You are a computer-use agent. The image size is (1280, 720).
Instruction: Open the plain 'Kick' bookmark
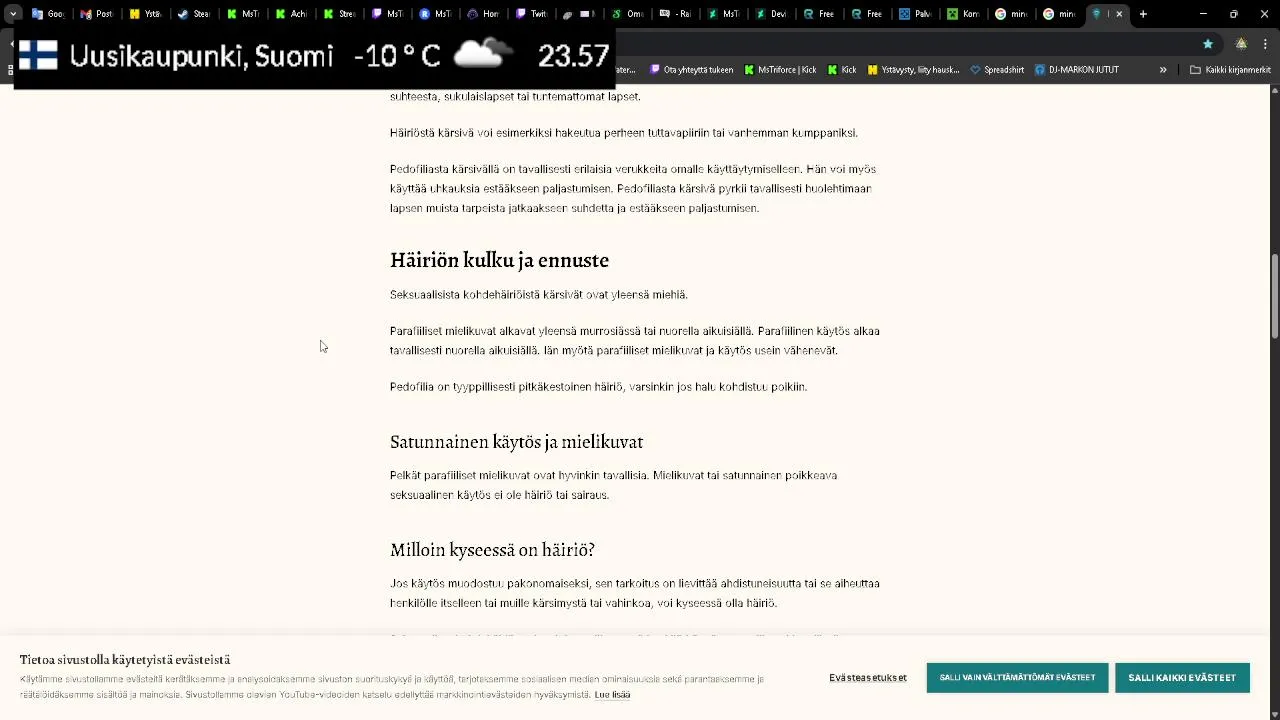[x=841, y=70]
